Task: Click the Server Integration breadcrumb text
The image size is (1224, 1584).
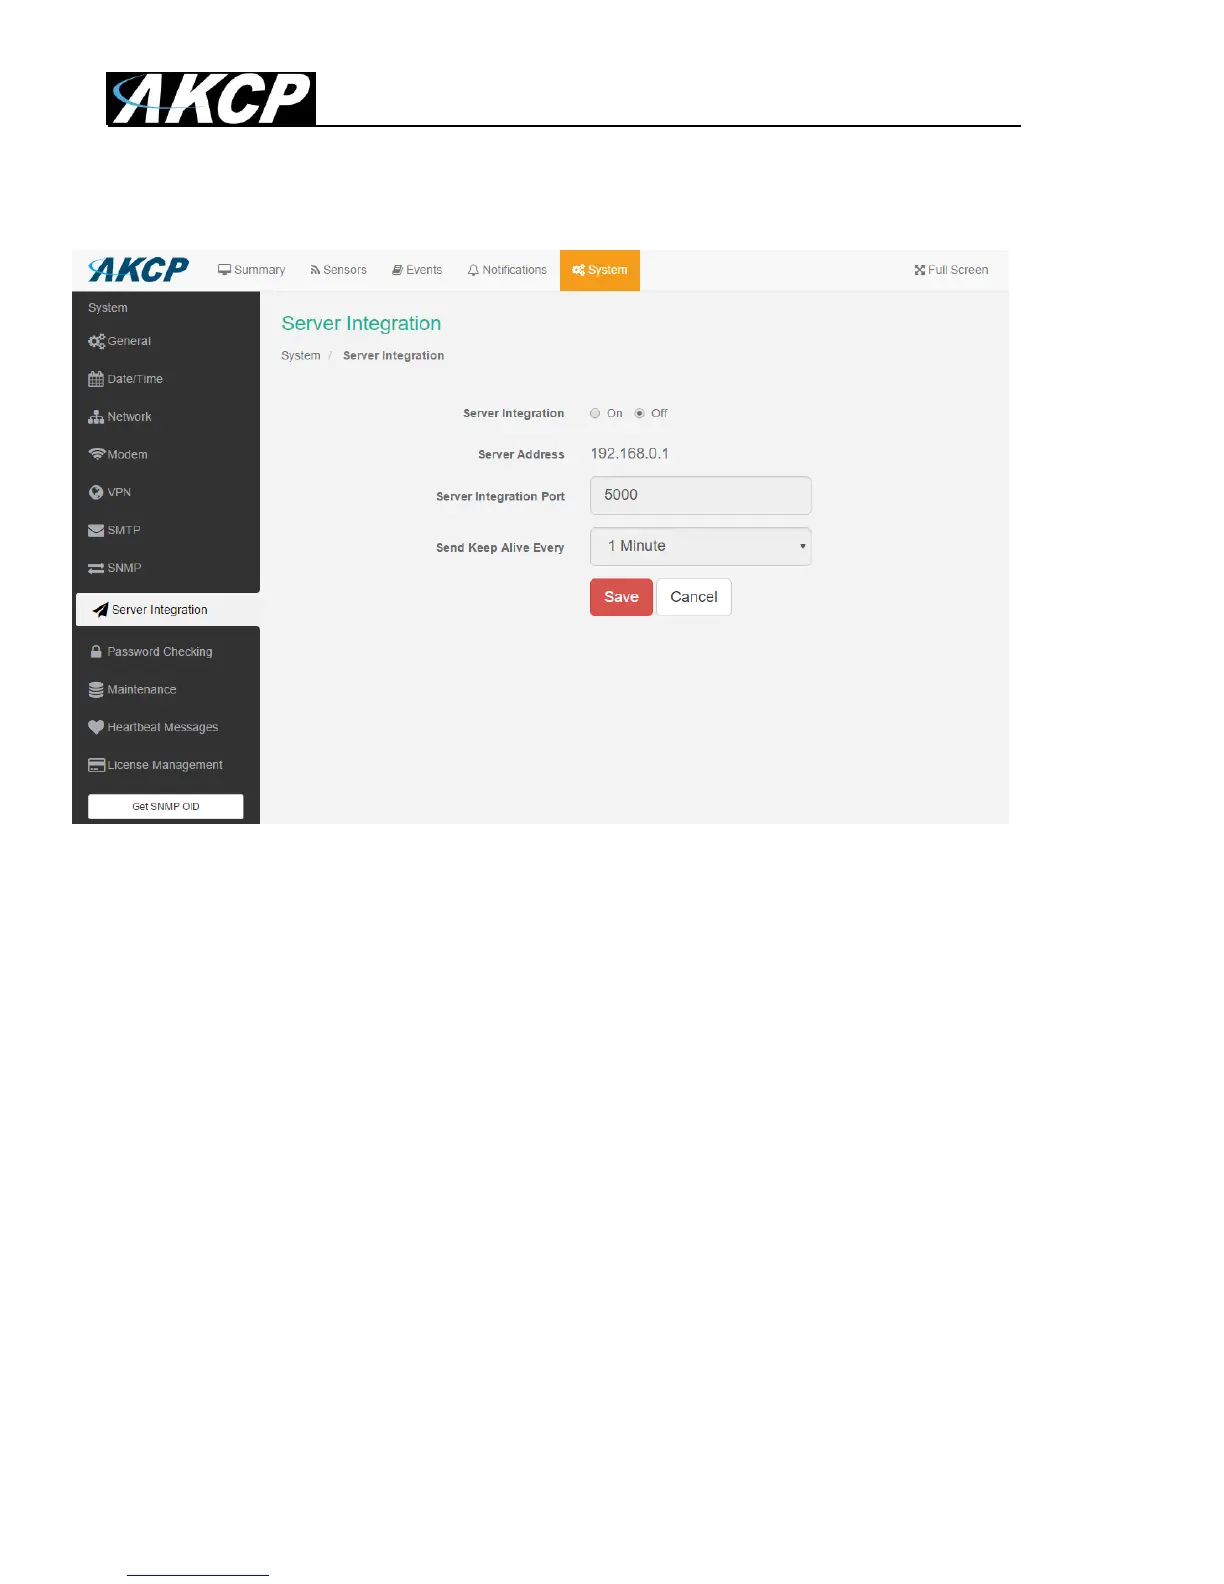Action: [x=393, y=356]
